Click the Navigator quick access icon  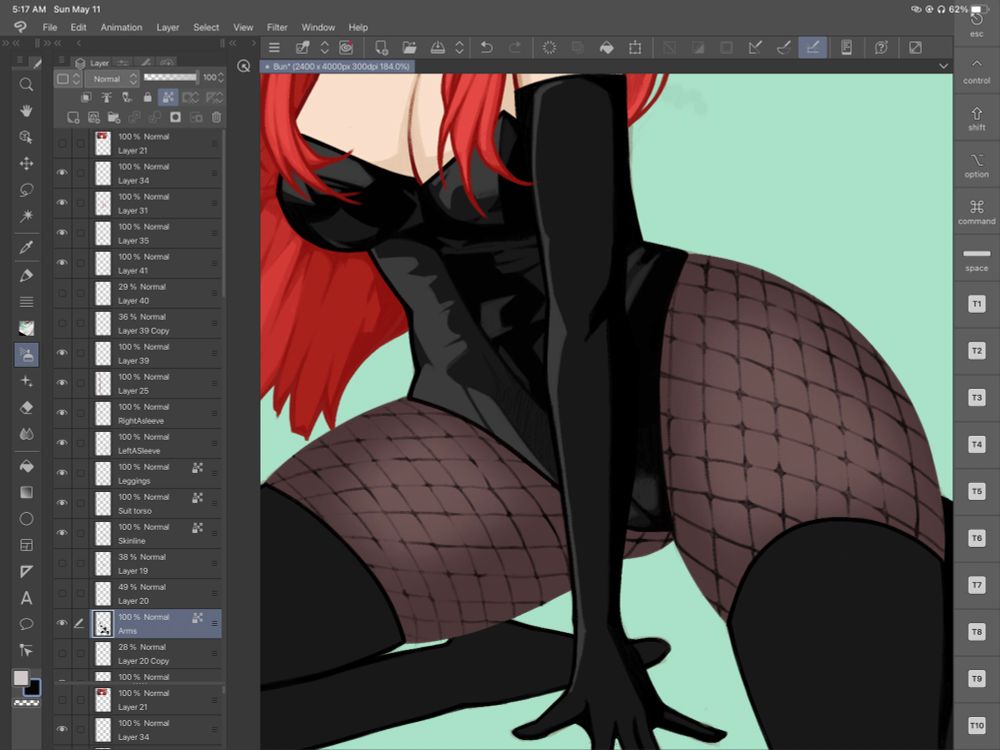point(244,66)
